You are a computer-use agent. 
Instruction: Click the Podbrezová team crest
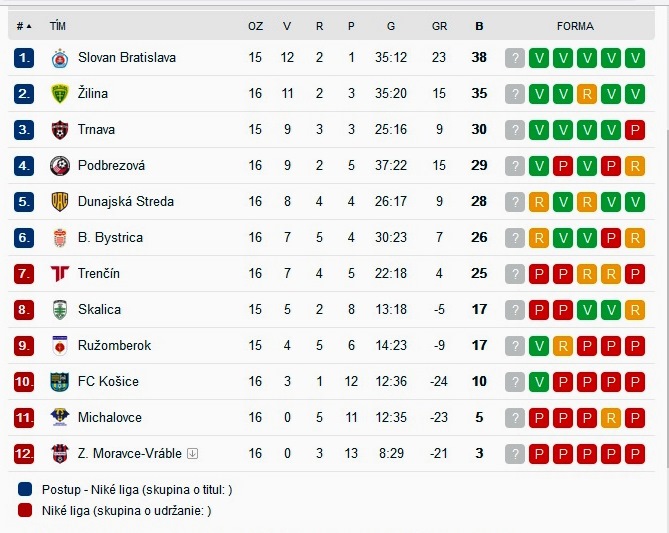pos(60,166)
